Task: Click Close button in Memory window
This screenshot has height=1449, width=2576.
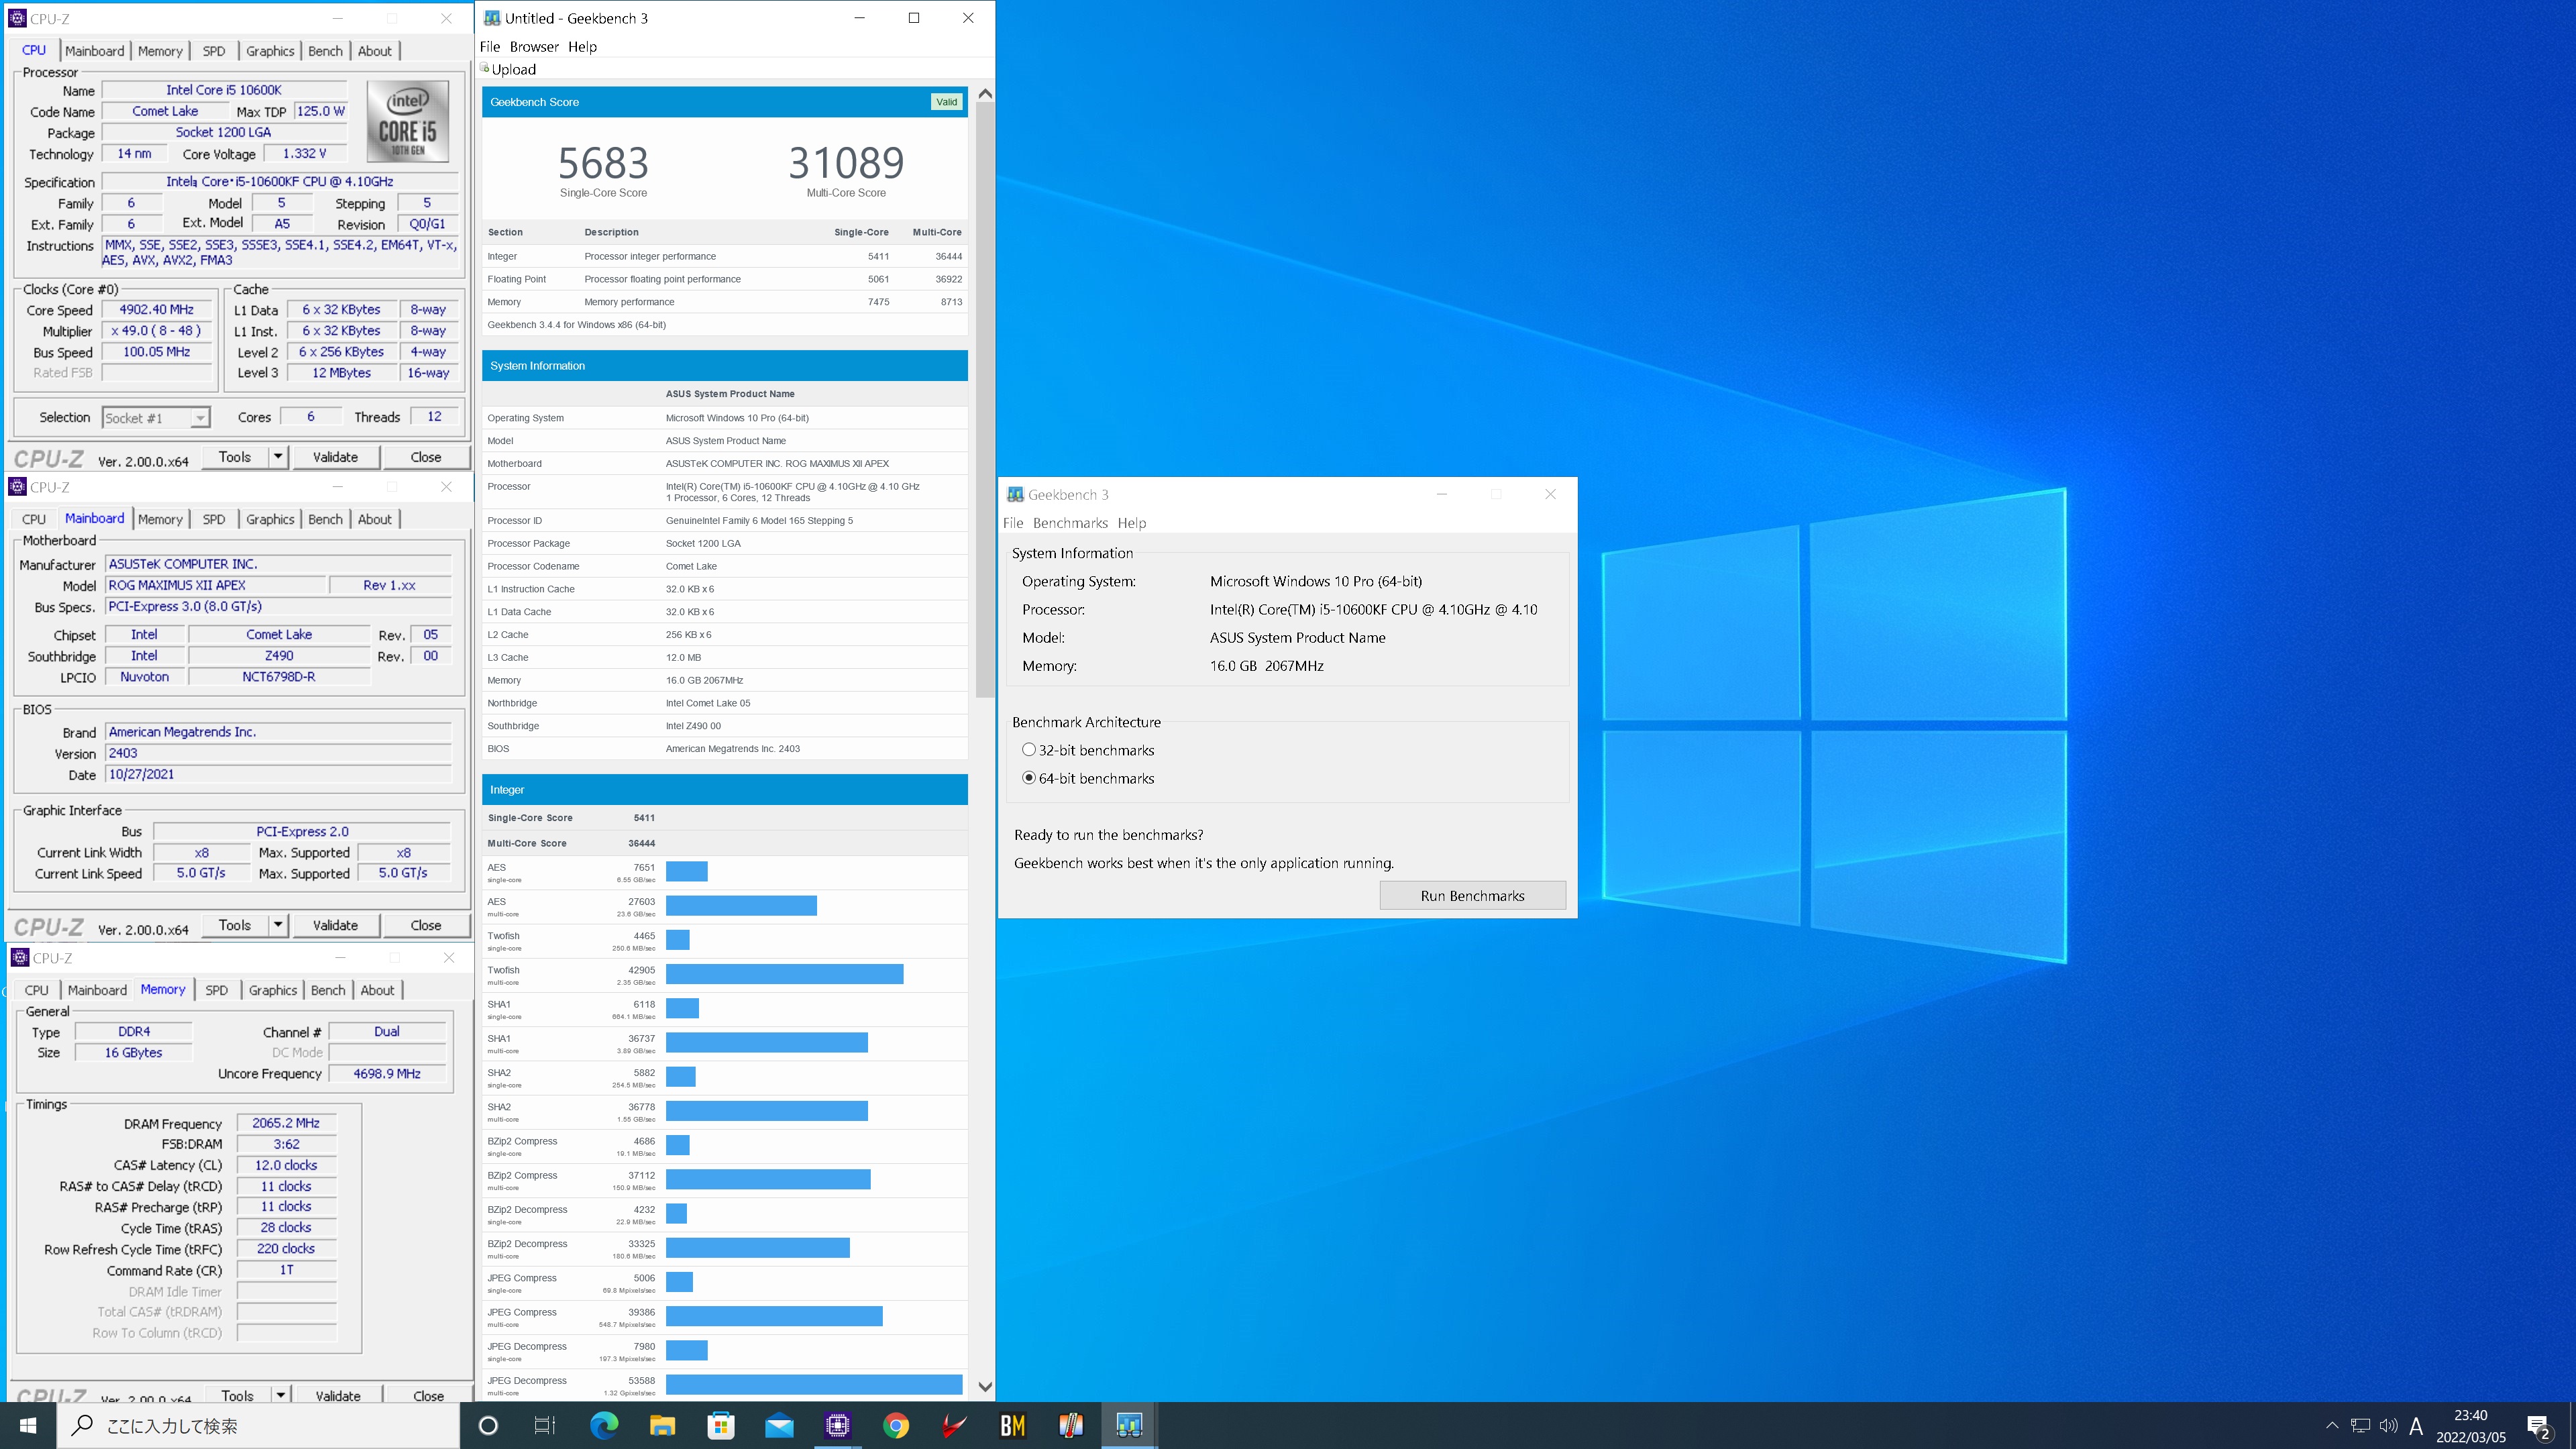Action: click(428, 1395)
